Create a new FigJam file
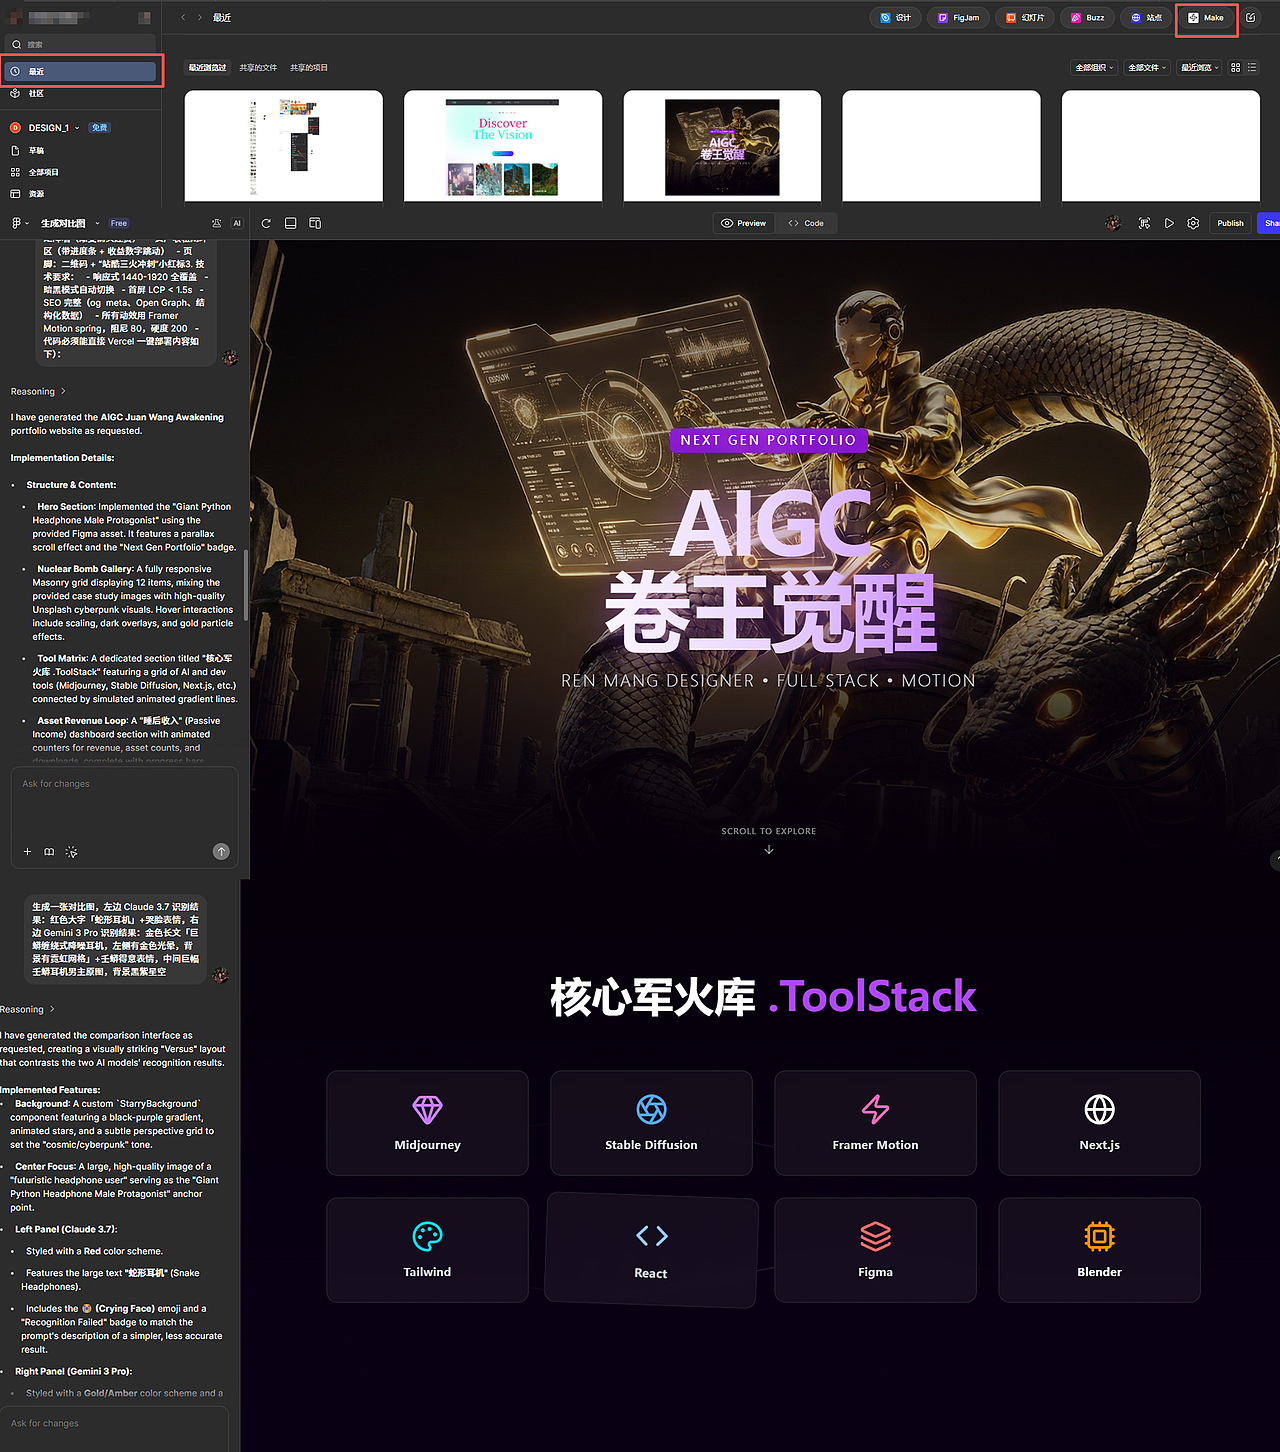 coord(958,18)
